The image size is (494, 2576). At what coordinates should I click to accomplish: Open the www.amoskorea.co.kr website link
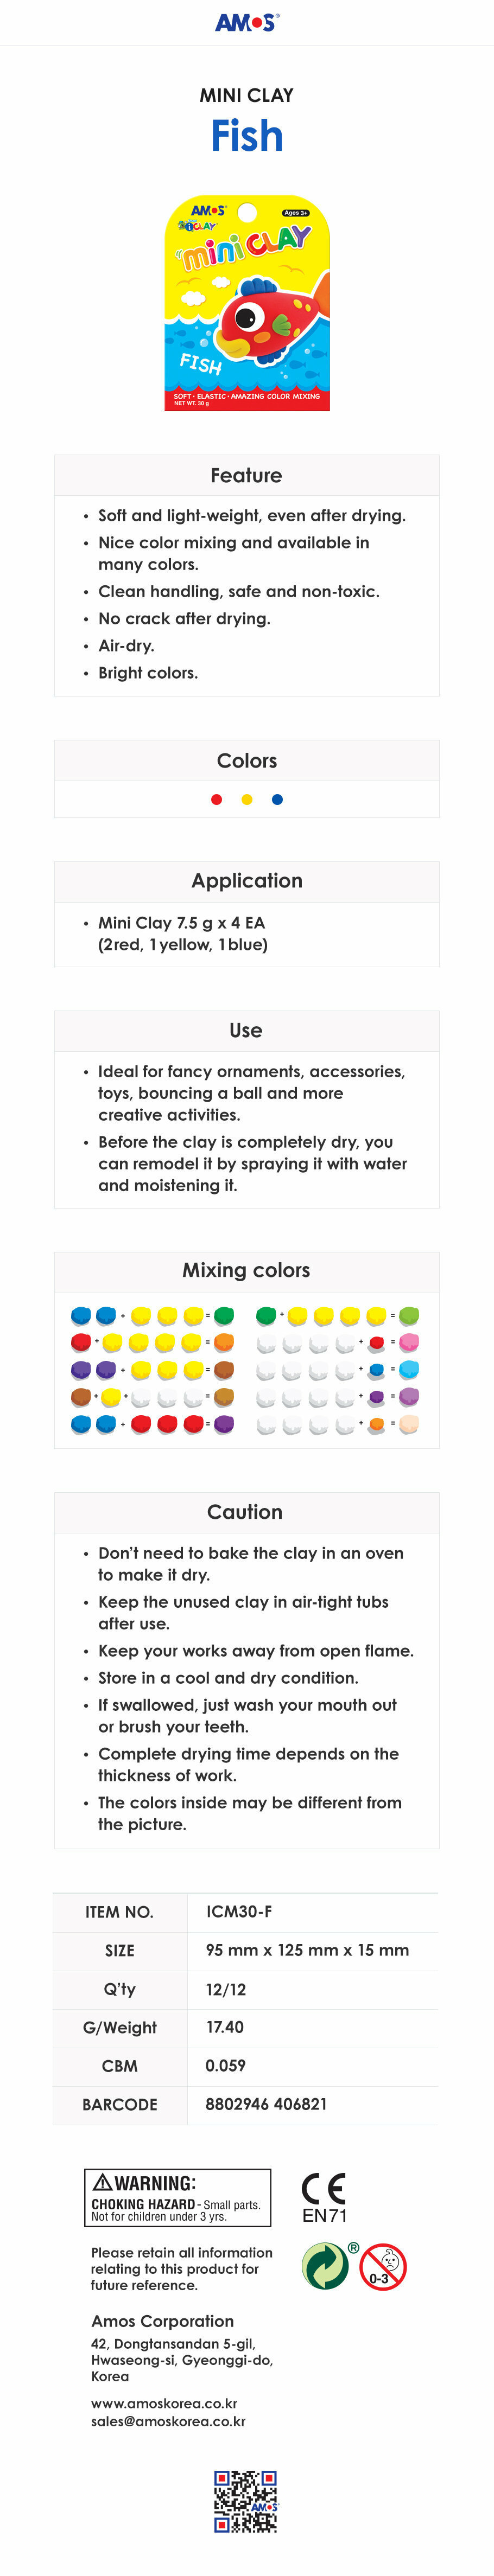pyautogui.click(x=164, y=2403)
